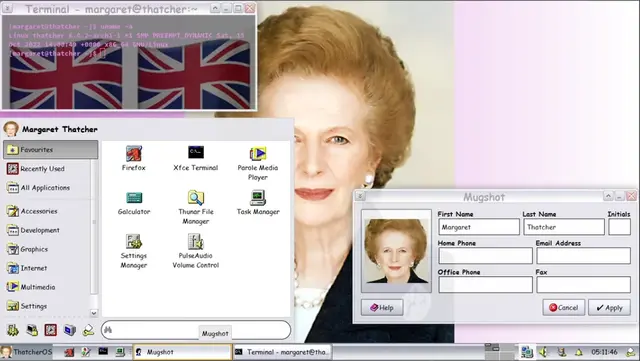Apply changes in Mugshot
Screen dimensions: 640x361
point(609,308)
